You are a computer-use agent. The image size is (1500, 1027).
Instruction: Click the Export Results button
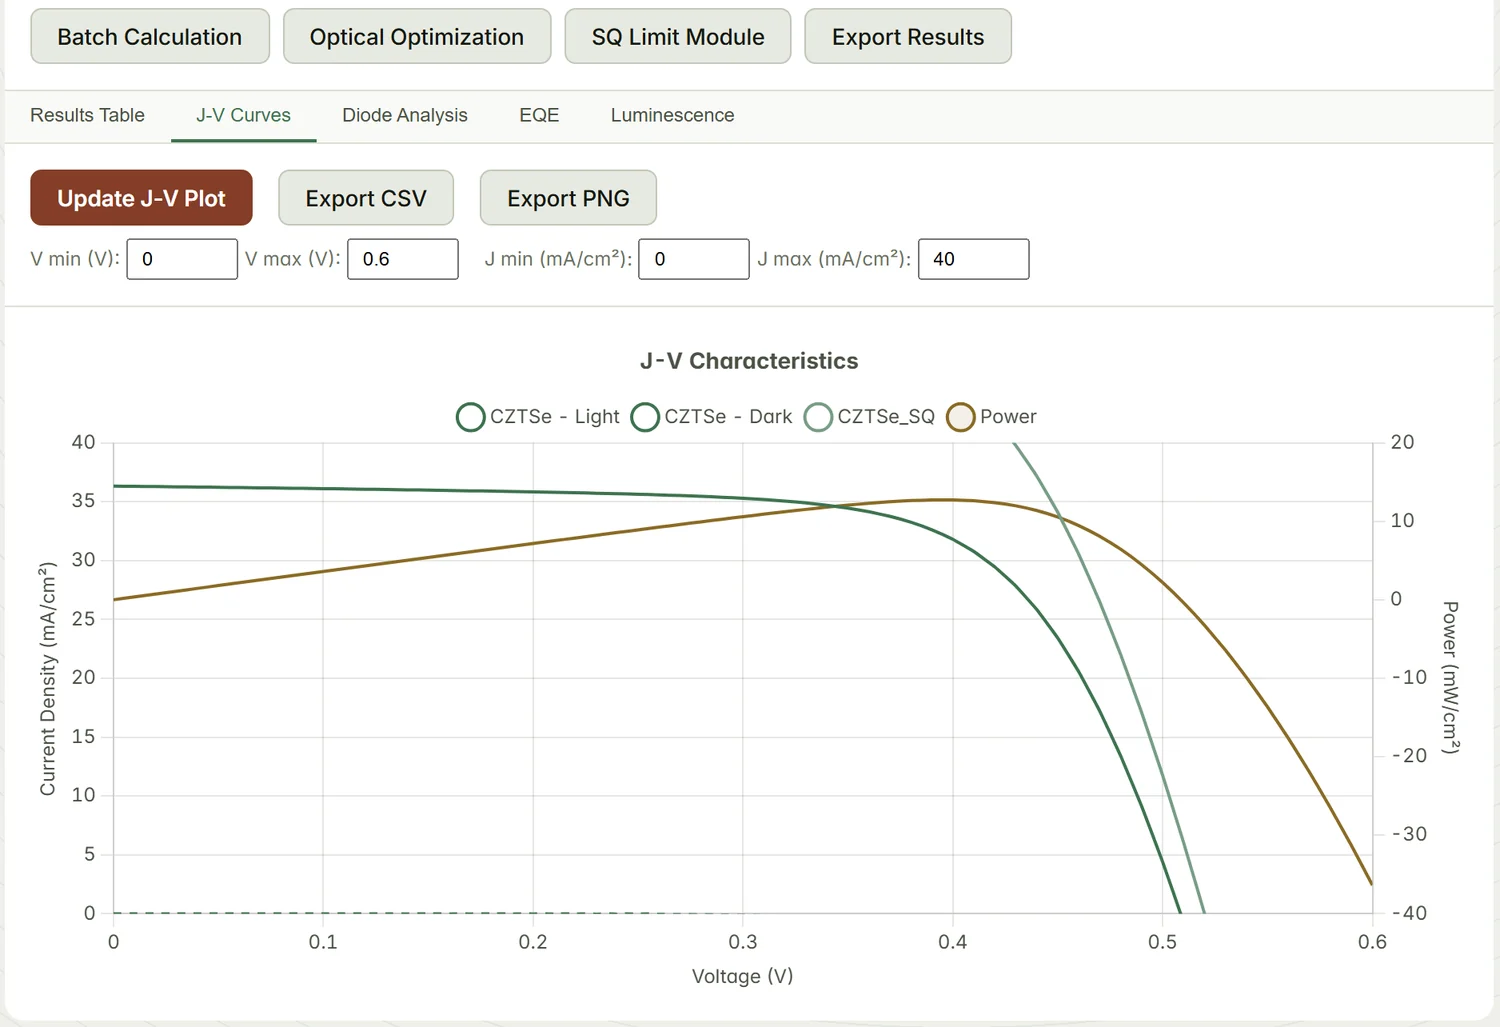(908, 36)
